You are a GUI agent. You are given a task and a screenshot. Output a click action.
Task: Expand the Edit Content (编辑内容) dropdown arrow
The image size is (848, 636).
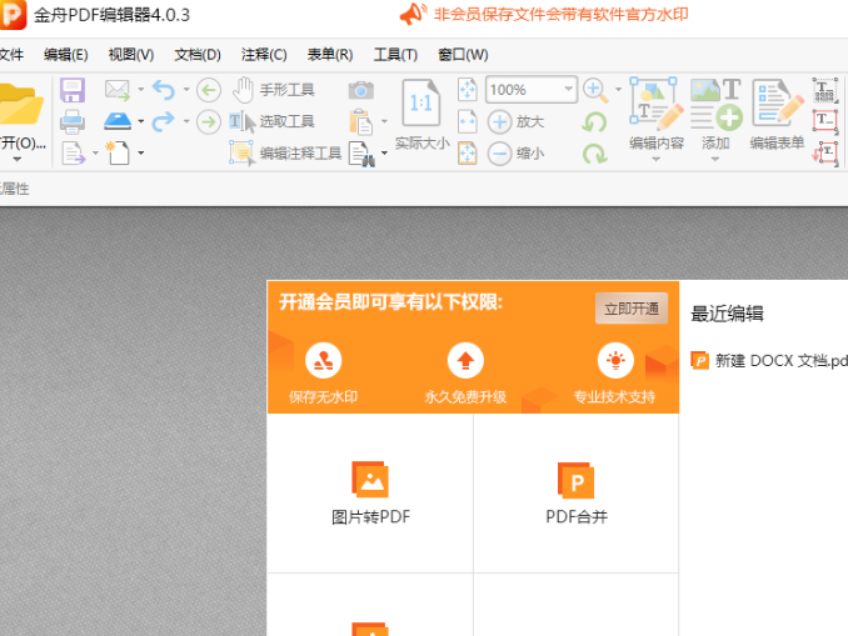[656, 160]
